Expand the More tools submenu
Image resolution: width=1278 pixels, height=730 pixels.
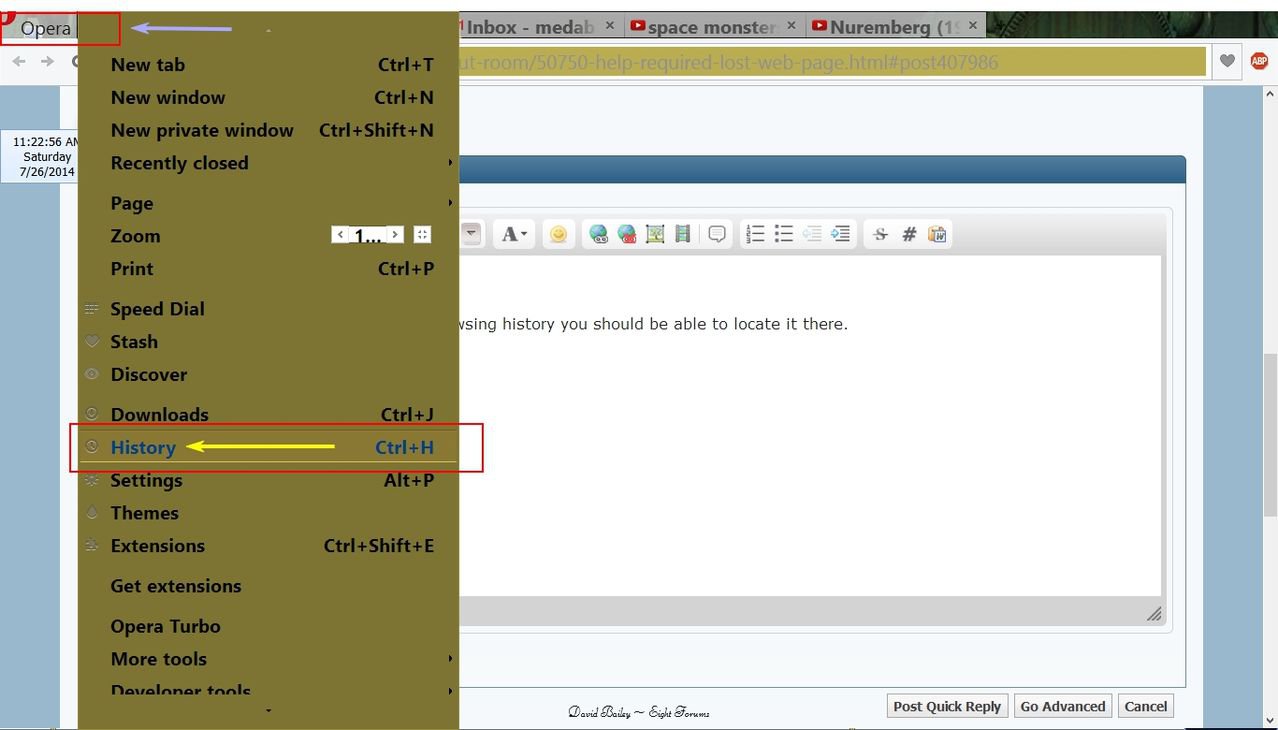270,659
